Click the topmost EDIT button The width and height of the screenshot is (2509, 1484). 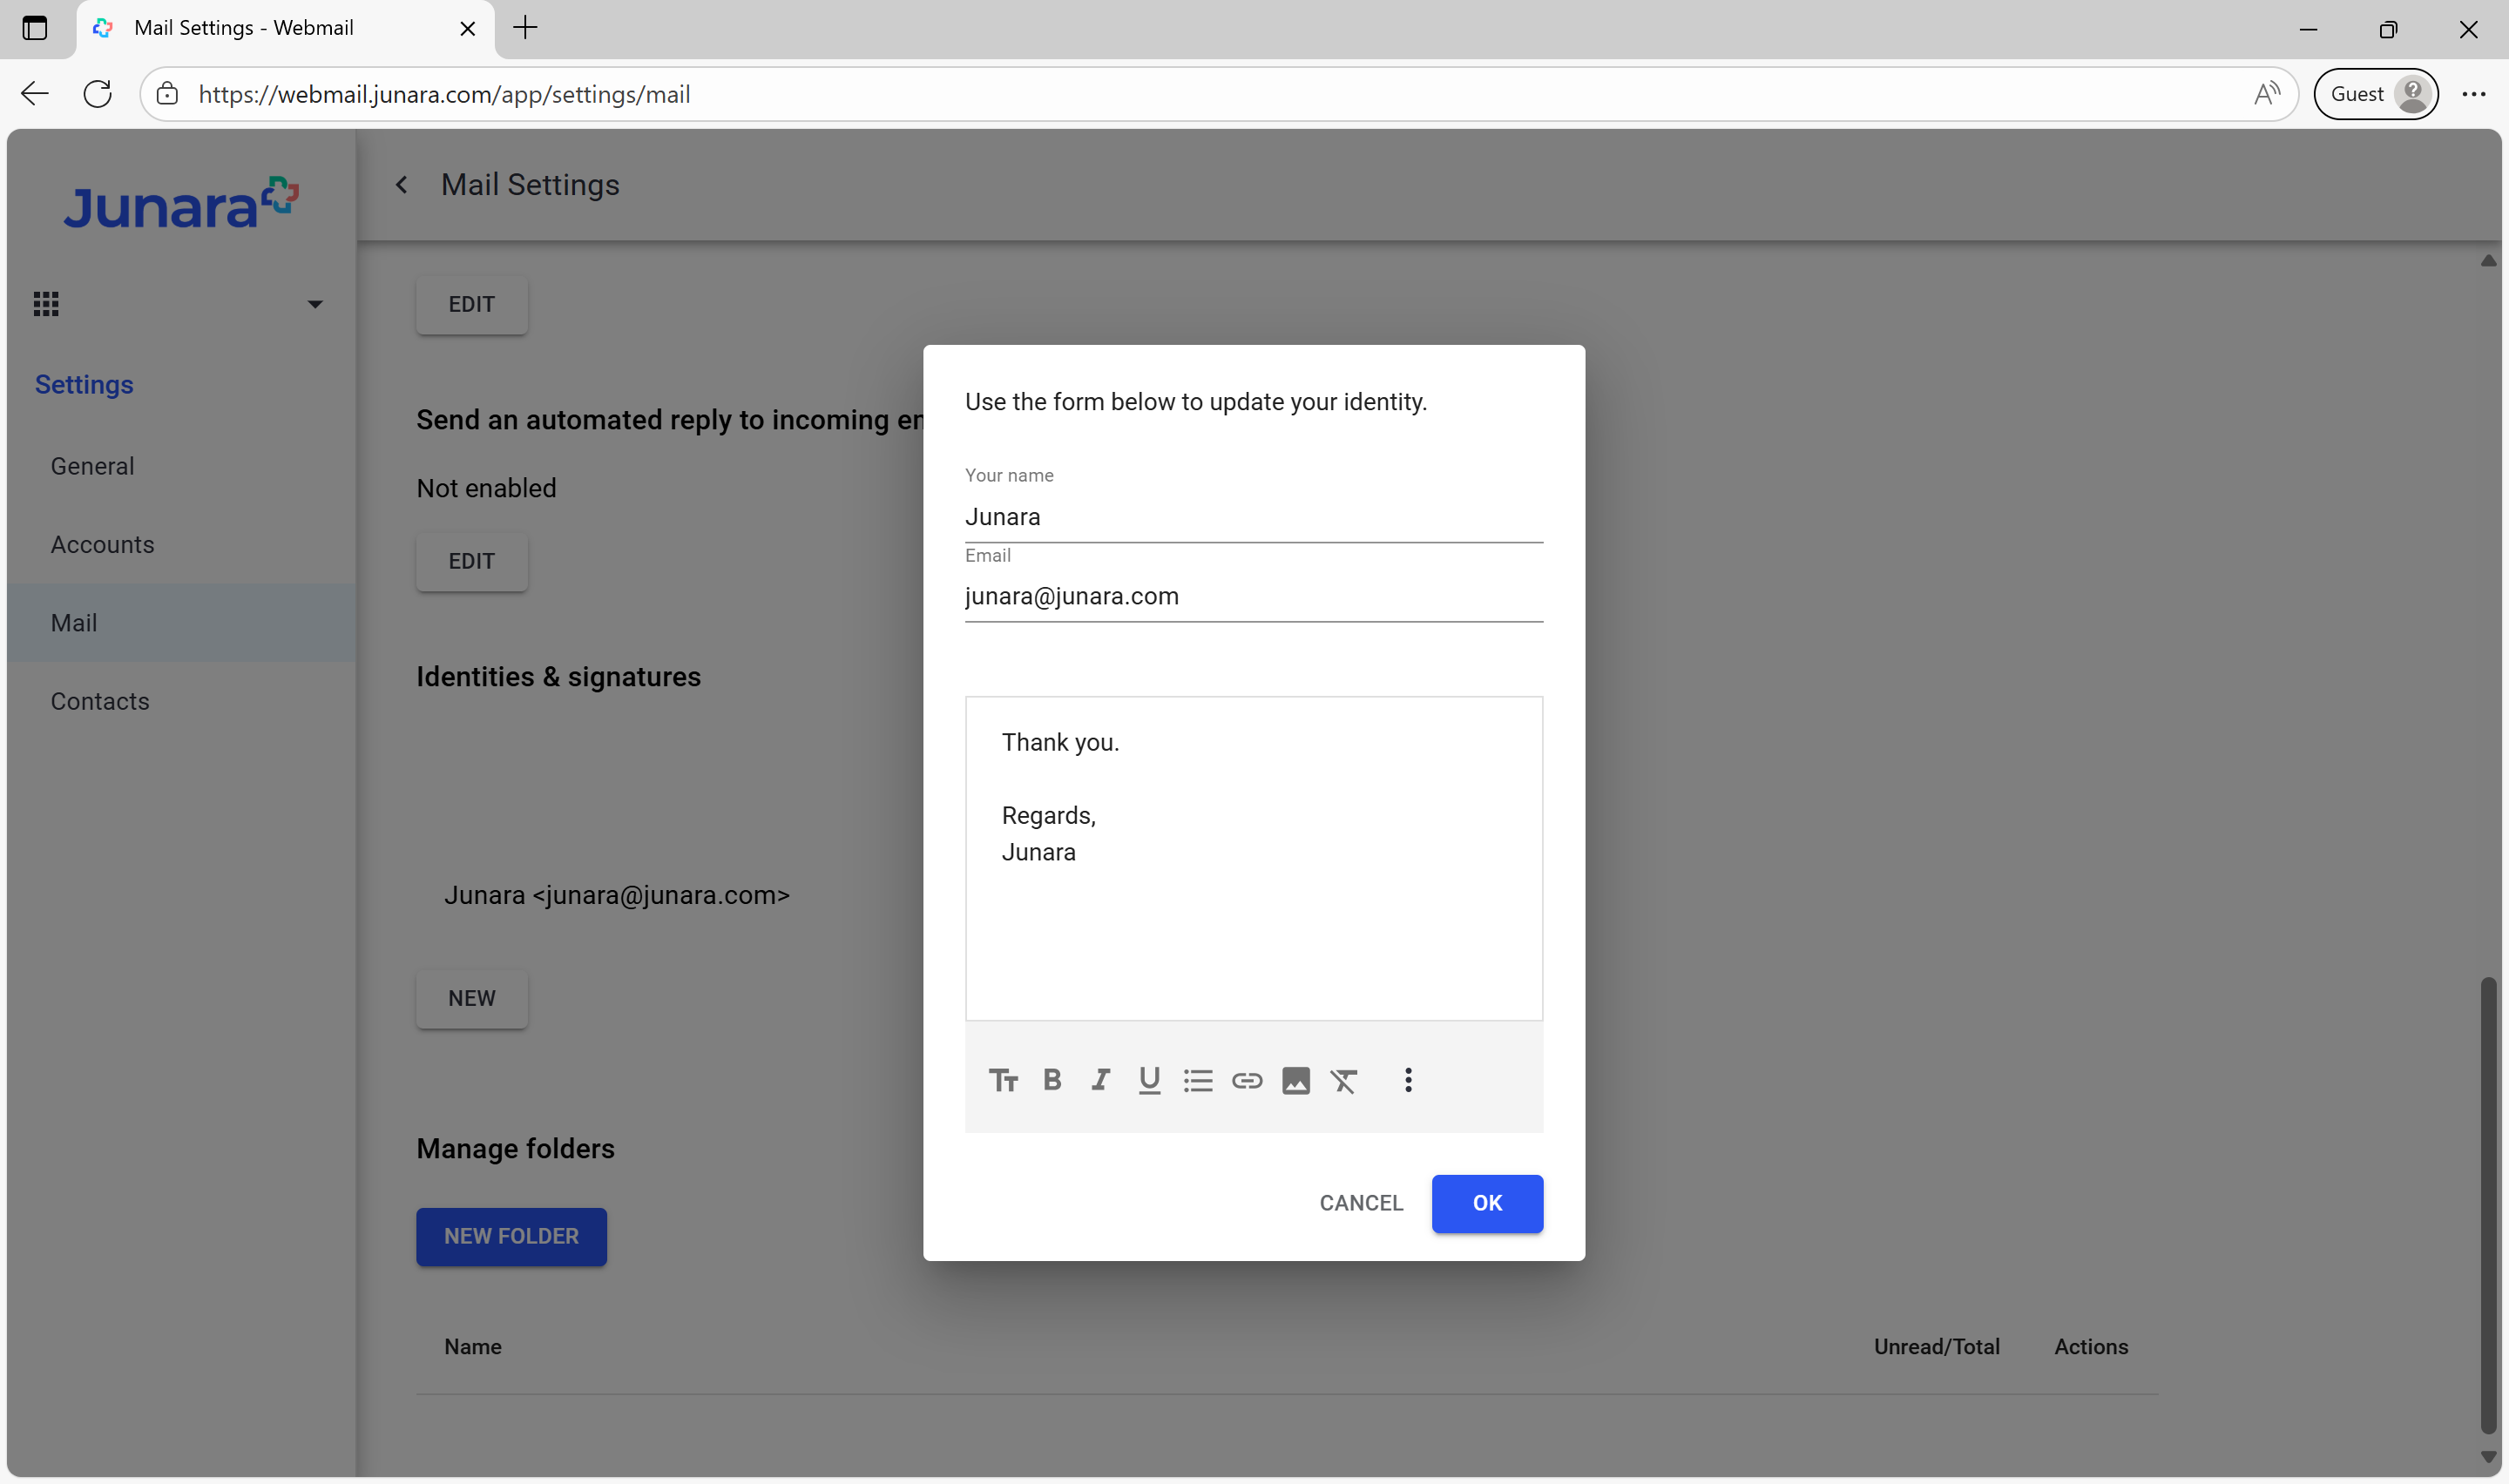tap(472, 304)
